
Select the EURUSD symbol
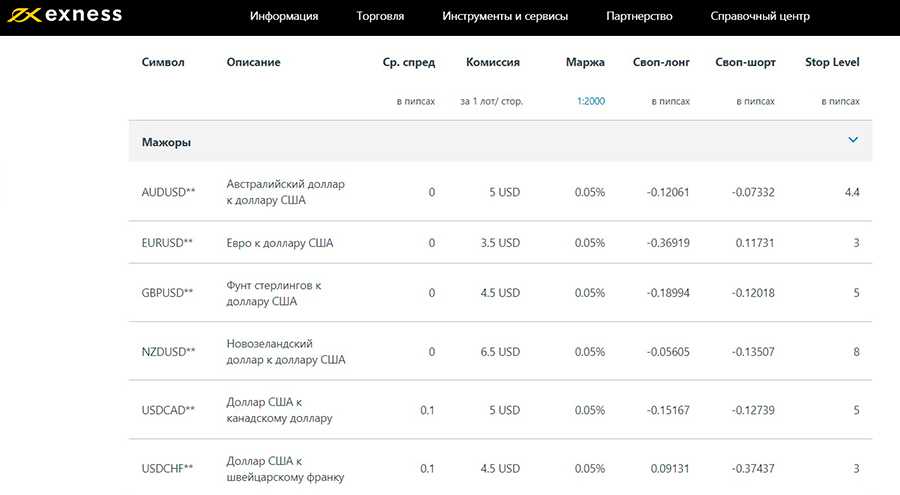(168, 243)
